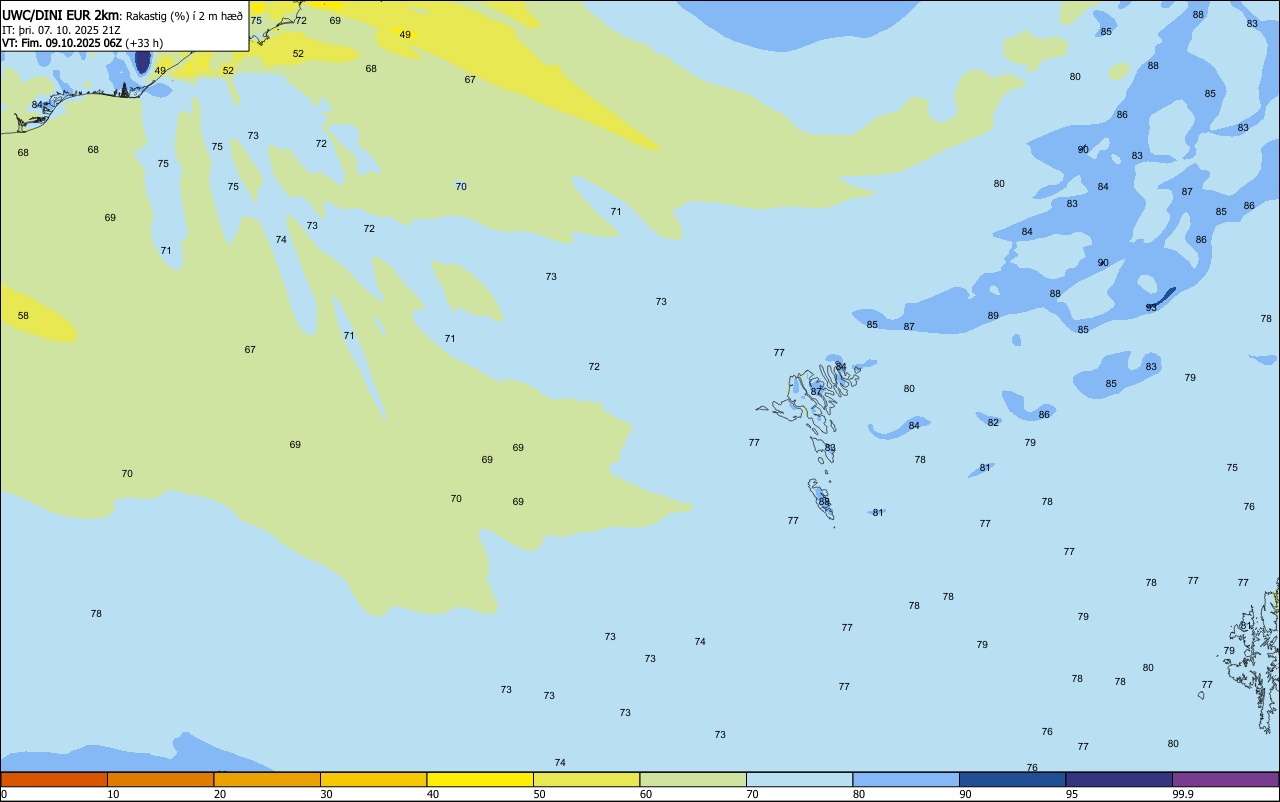Choose the 30–40 golden legend swatch
The width and height of the screenshot is (1280, 802).
tap(373, 779)
